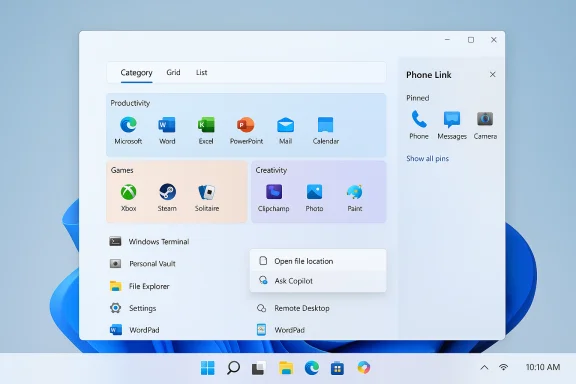Switch to the List view tab
This screenshot has width=576, height=384.
point(201,72)
